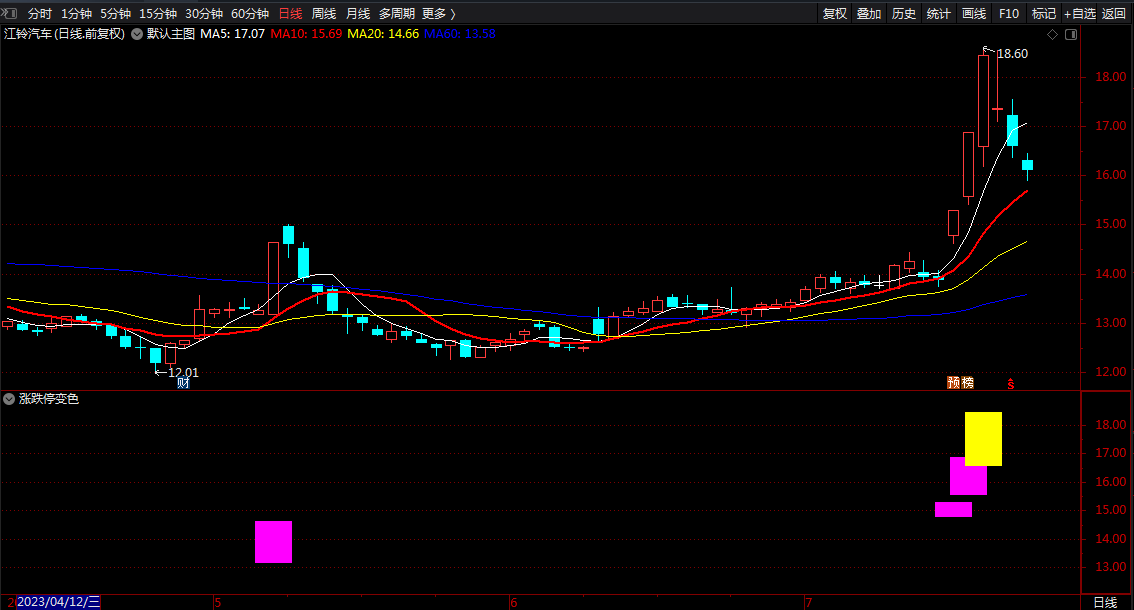
Task: Open the 更多 periods dropdown
Action: point(438,14)
